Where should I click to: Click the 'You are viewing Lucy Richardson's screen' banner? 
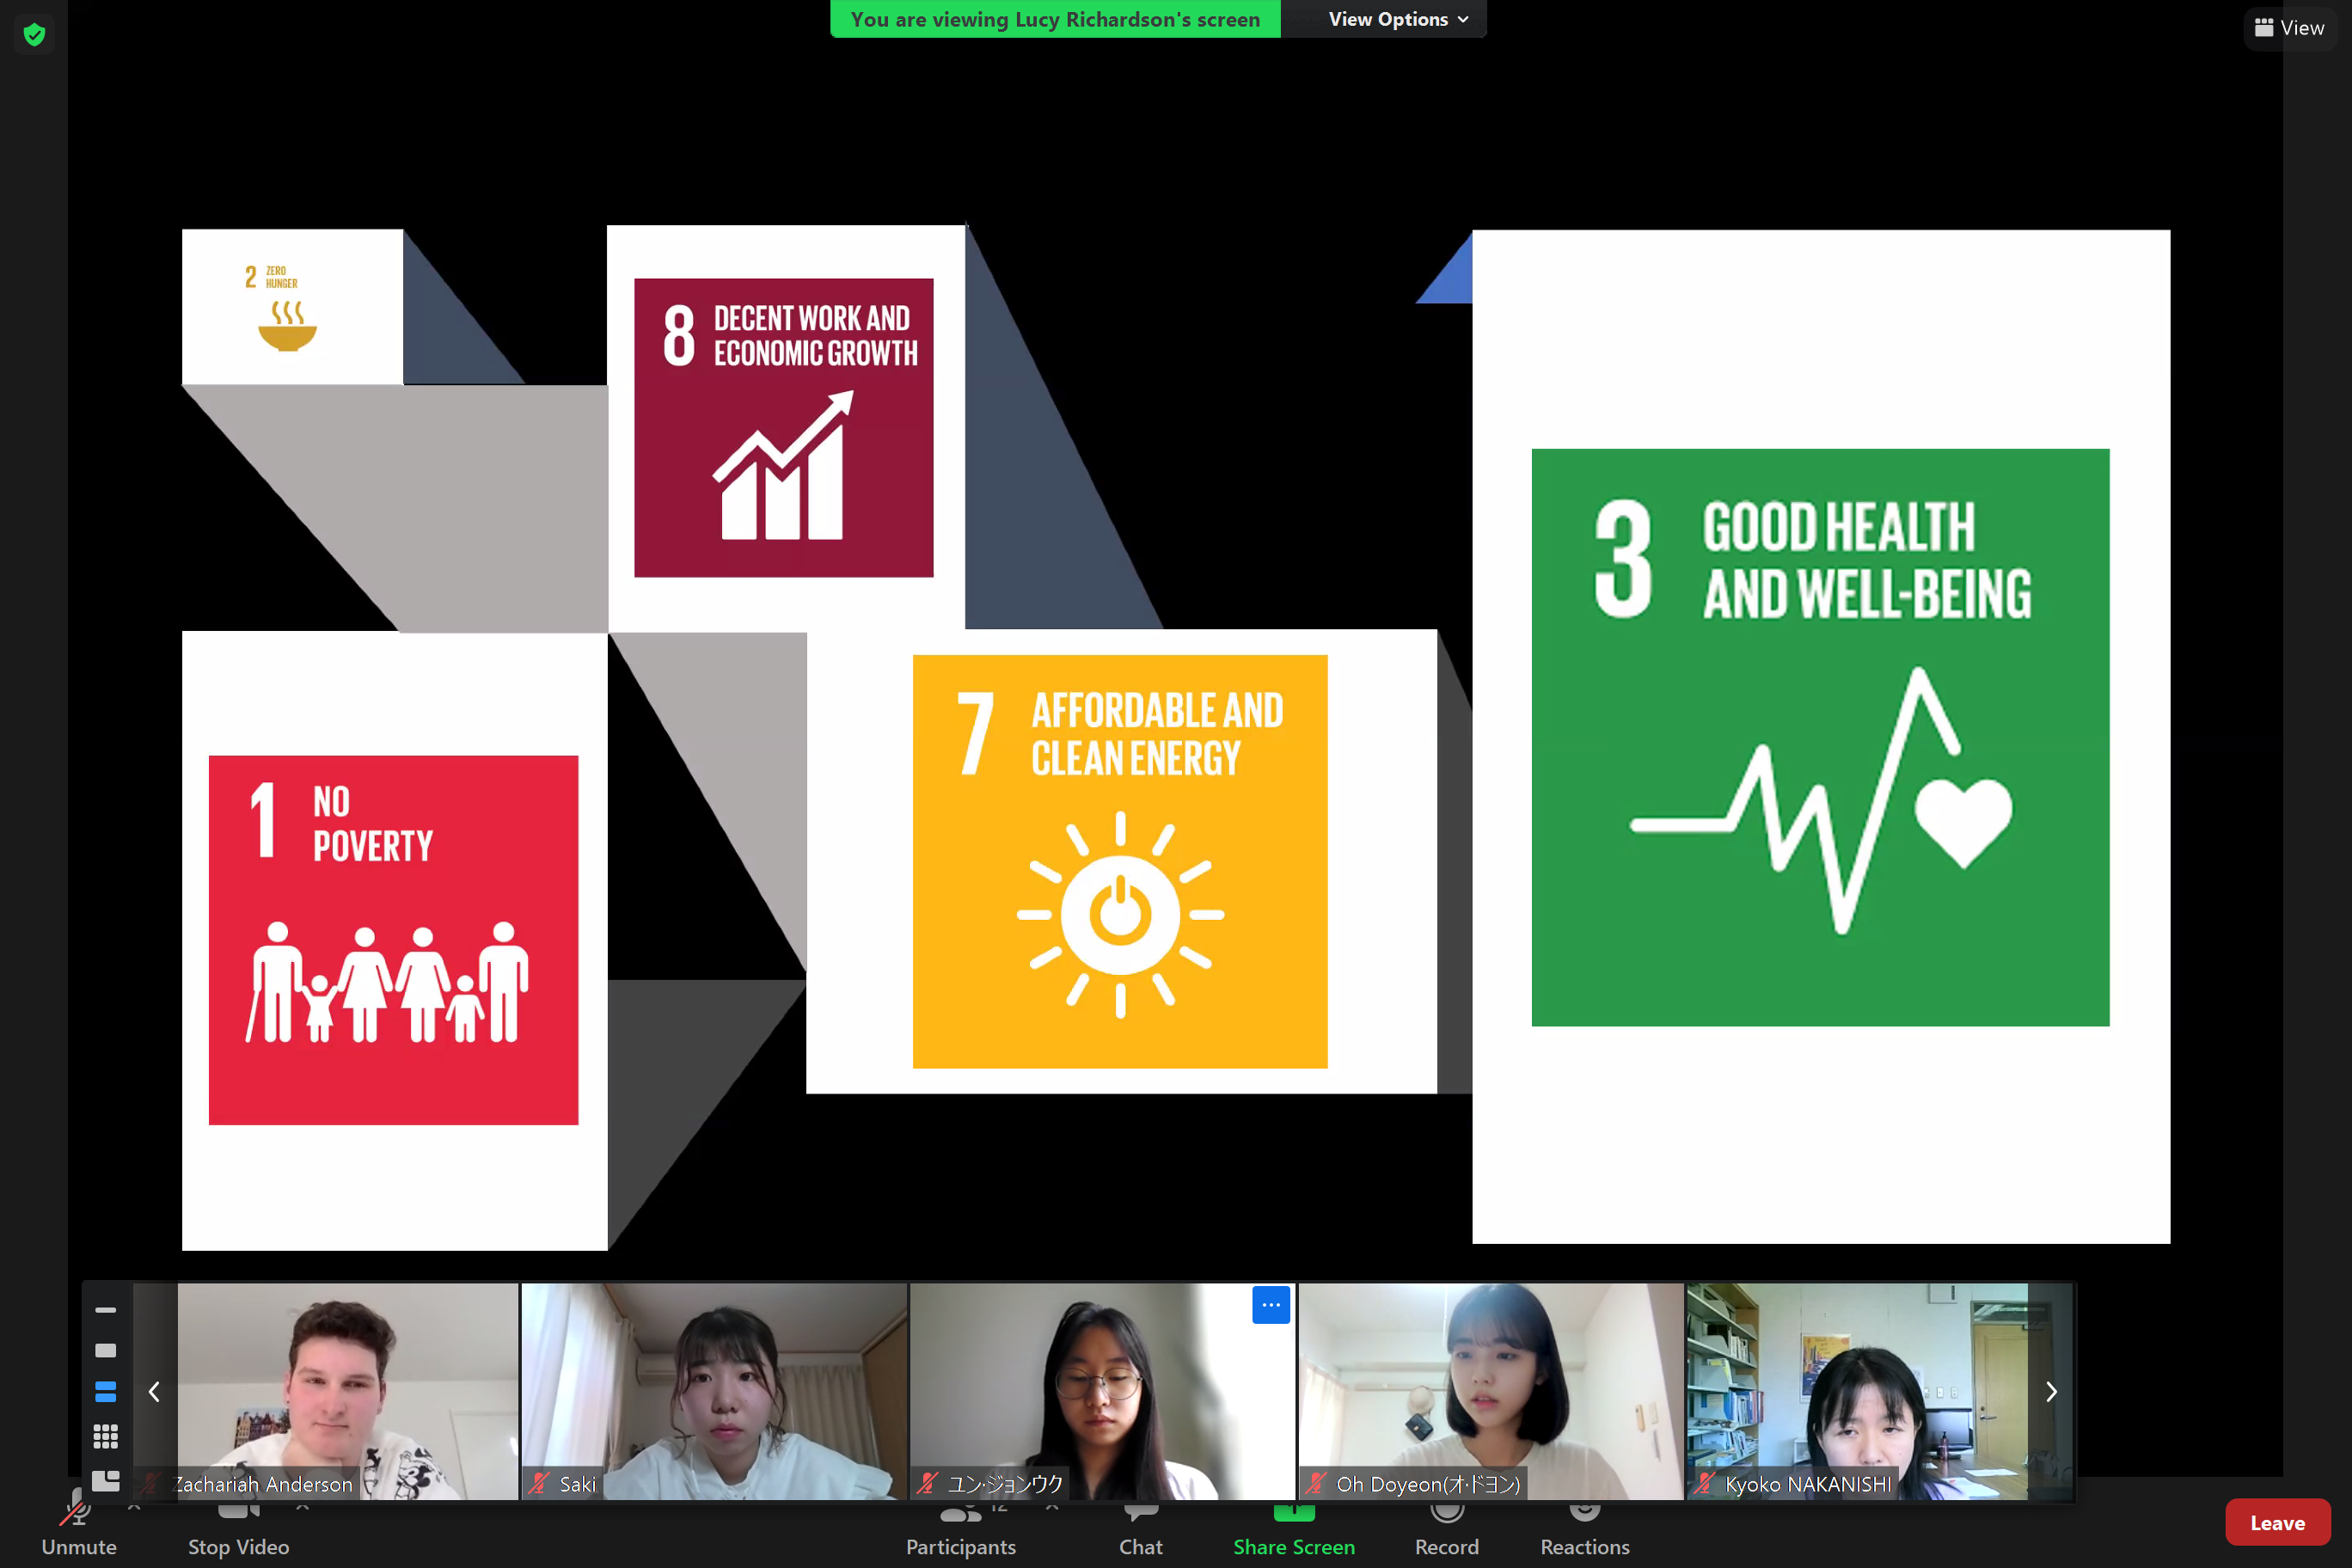[1055, 19]
